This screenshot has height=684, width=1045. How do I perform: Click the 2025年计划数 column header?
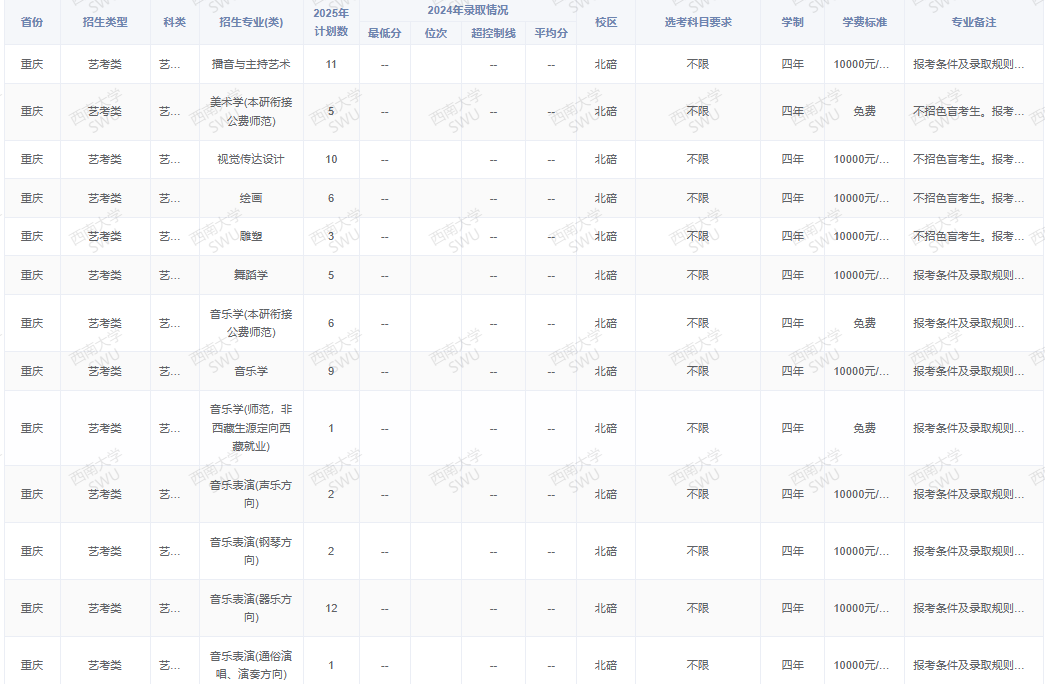(331, 22)
